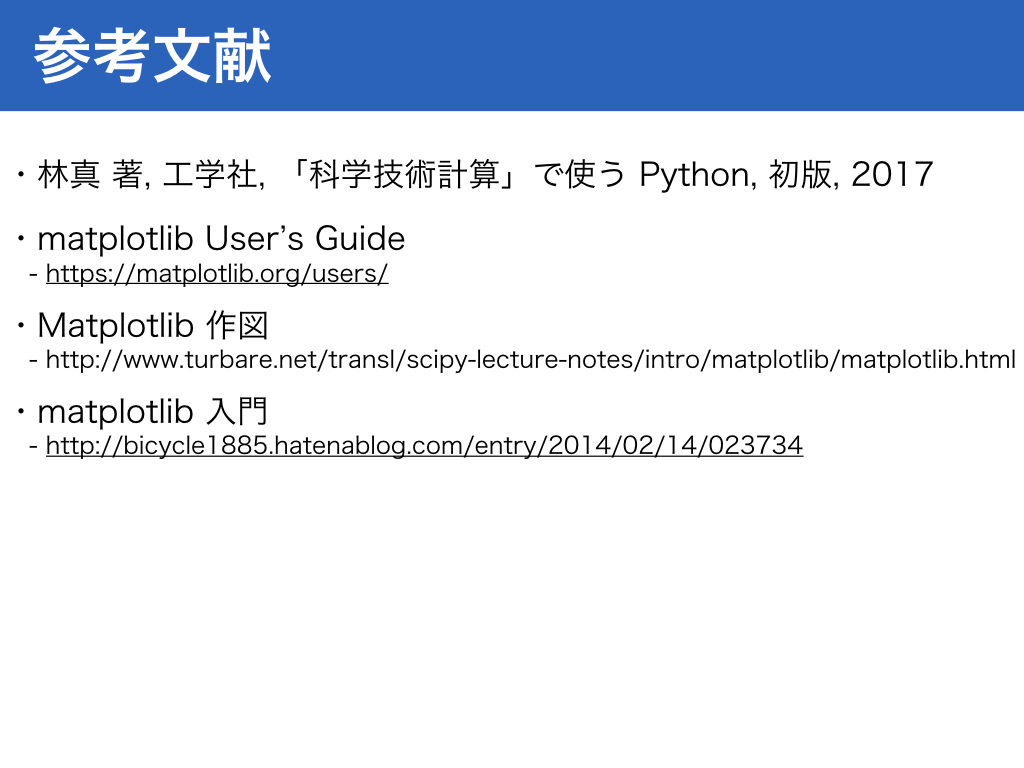Click the 'Matplotlib 作図' heading
The height and width of the screenshot is (768, 1024).
point(153,325)
